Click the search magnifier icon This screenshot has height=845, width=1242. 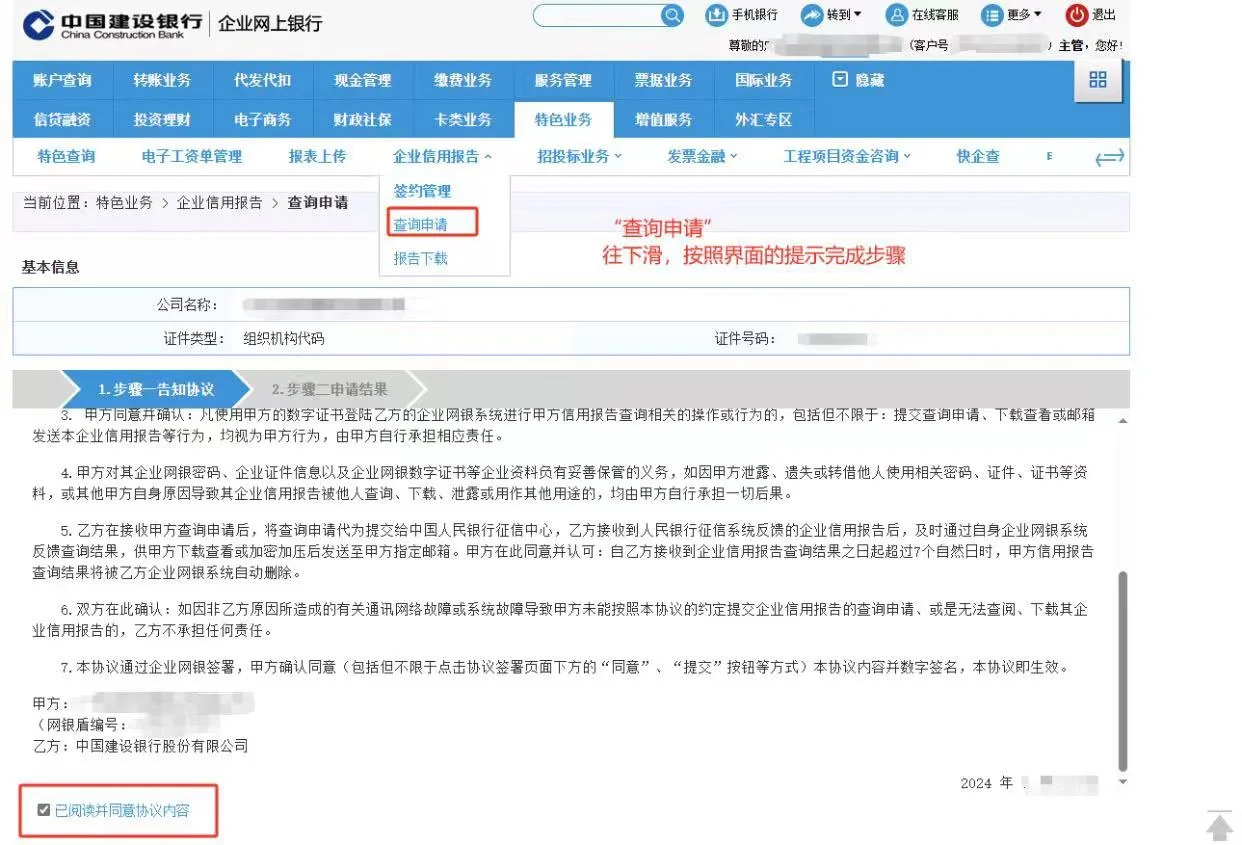pos(673,15)
